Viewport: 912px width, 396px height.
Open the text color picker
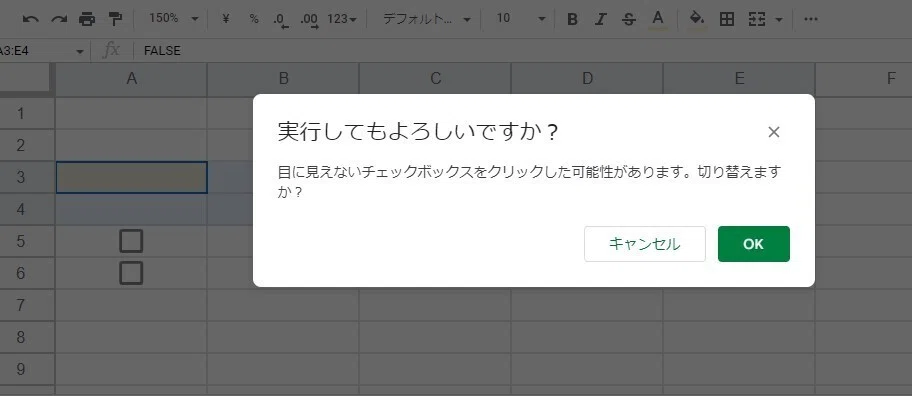[x=657, y=19]
